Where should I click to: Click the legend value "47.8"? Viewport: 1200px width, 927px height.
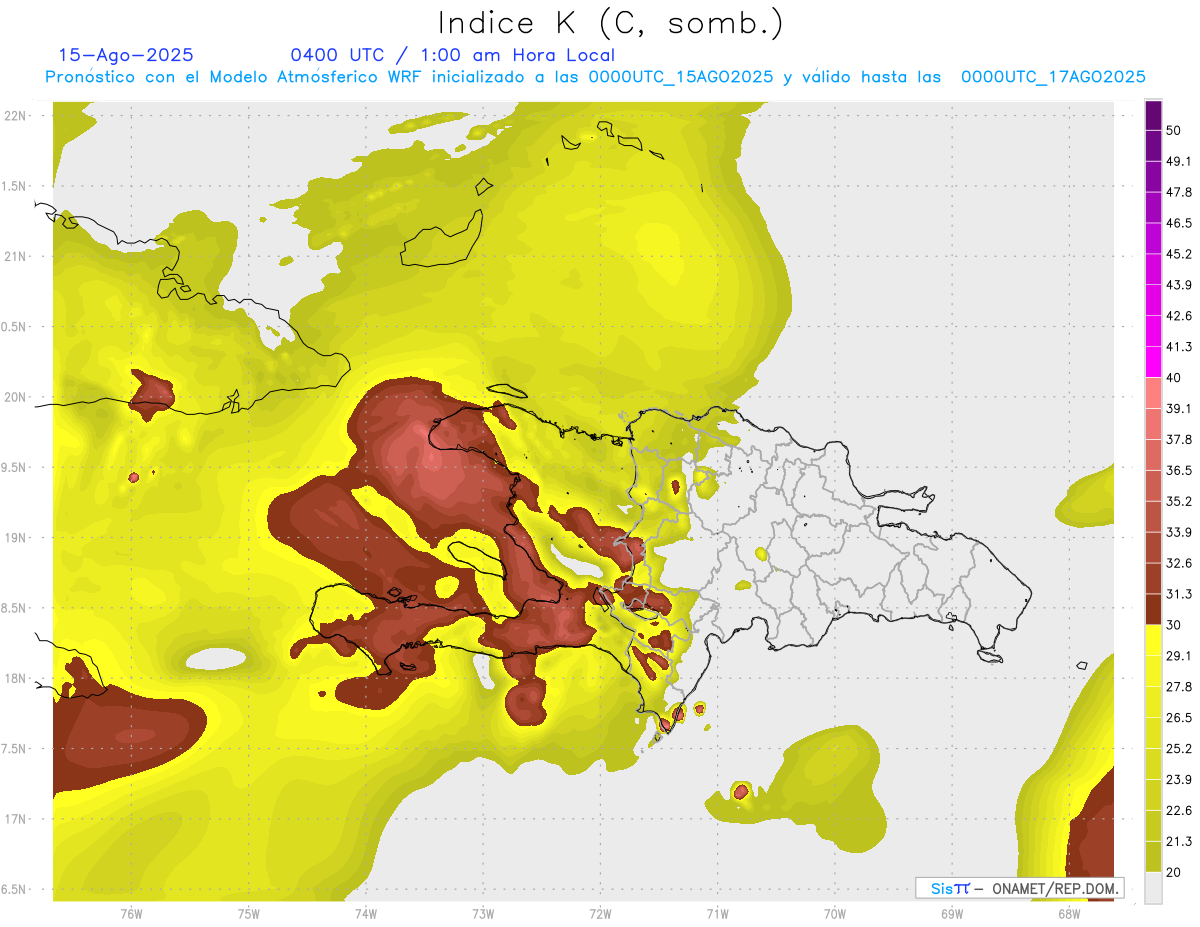(x=1179, y=192)
